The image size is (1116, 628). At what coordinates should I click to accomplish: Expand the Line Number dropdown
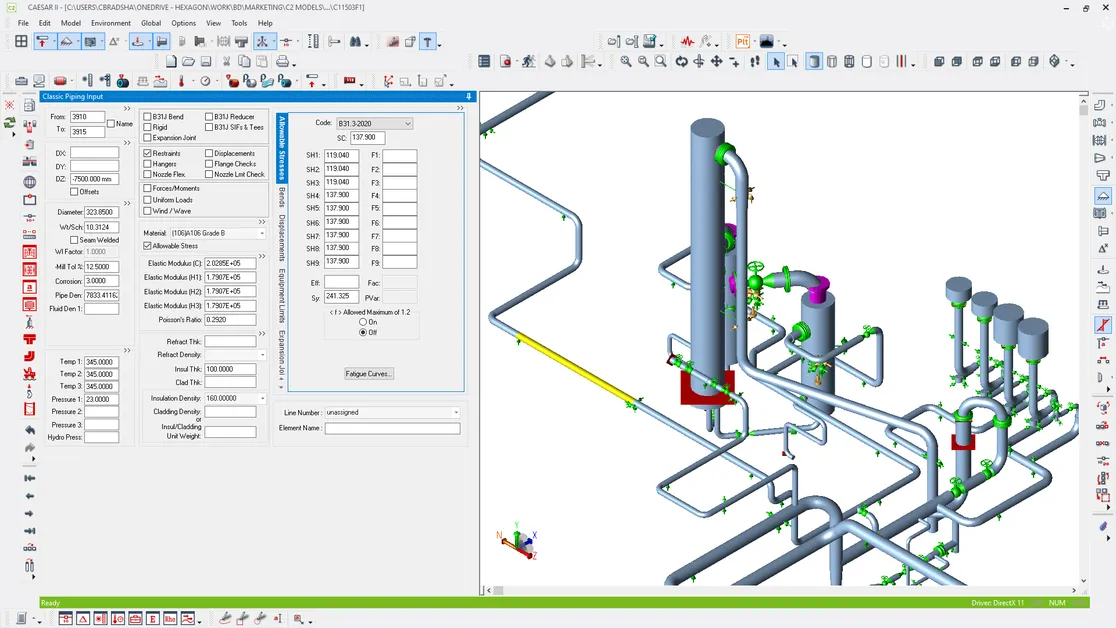coord(456,412)
